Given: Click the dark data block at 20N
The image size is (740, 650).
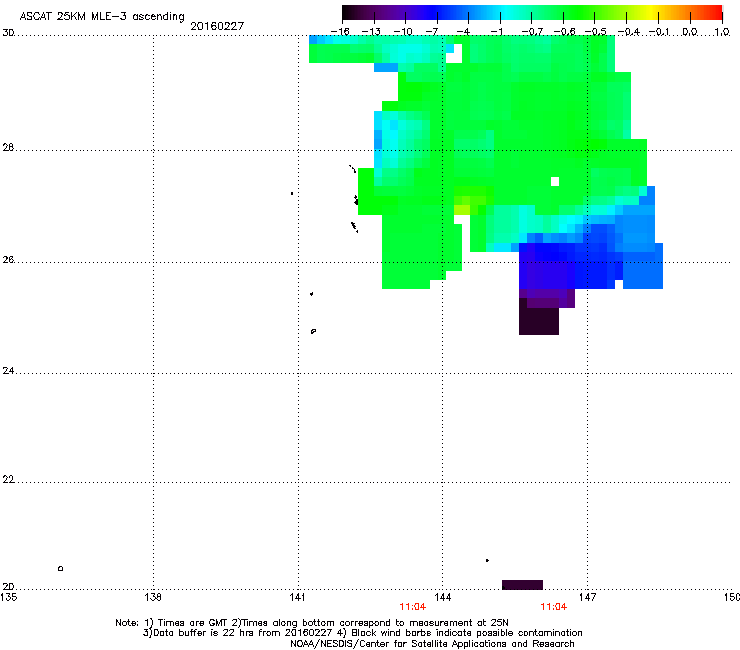Looking at the screenshot, I should (x=522, y=585).
